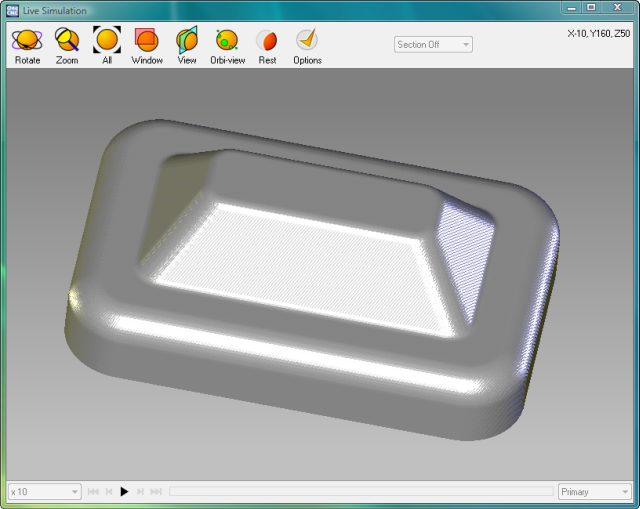Step back one simulation move

coord(109,492)
